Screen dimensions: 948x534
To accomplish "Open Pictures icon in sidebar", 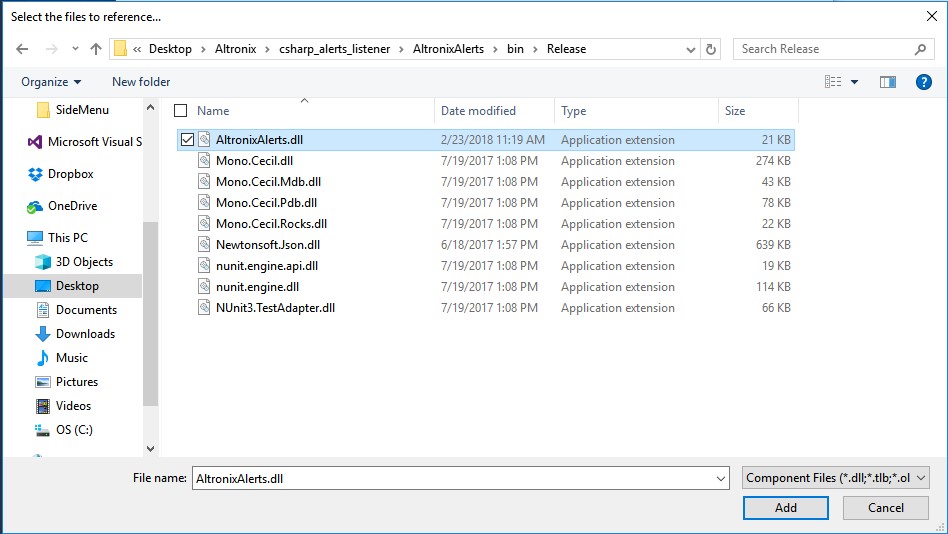I will pyautogui.click(x=43, y=382).
